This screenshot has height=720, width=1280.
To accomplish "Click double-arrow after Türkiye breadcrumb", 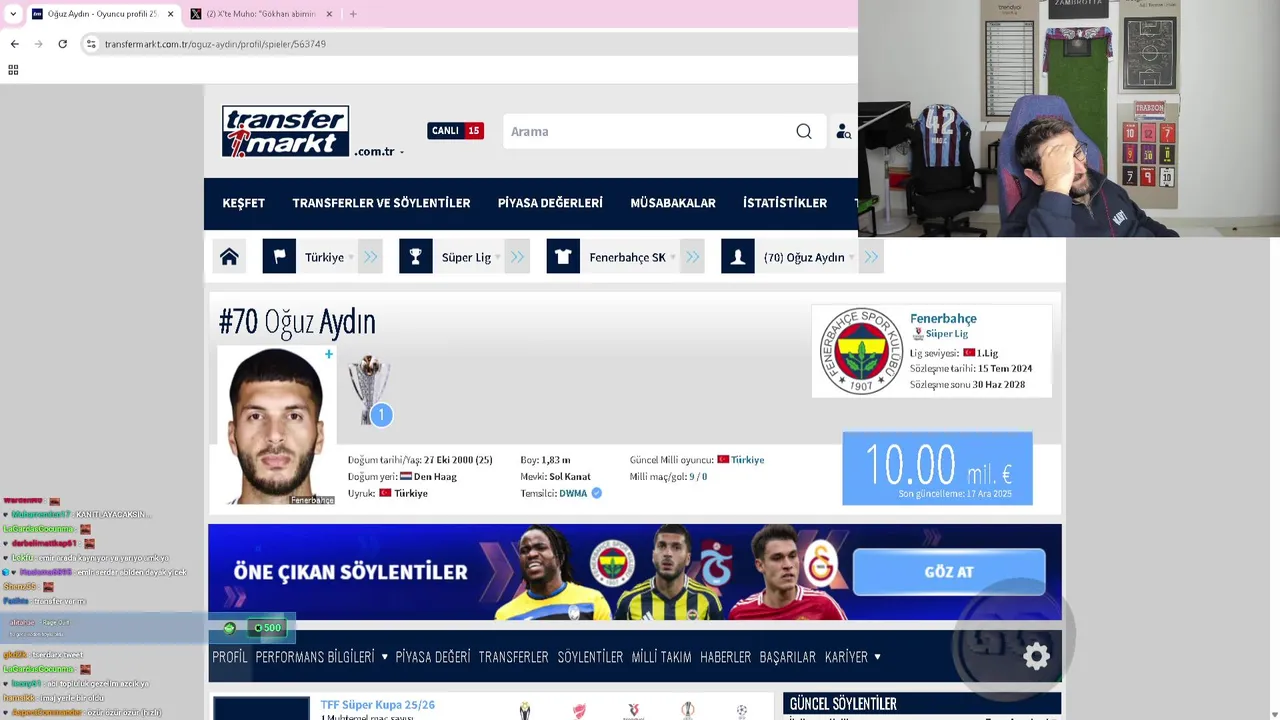I will point(371,257).
